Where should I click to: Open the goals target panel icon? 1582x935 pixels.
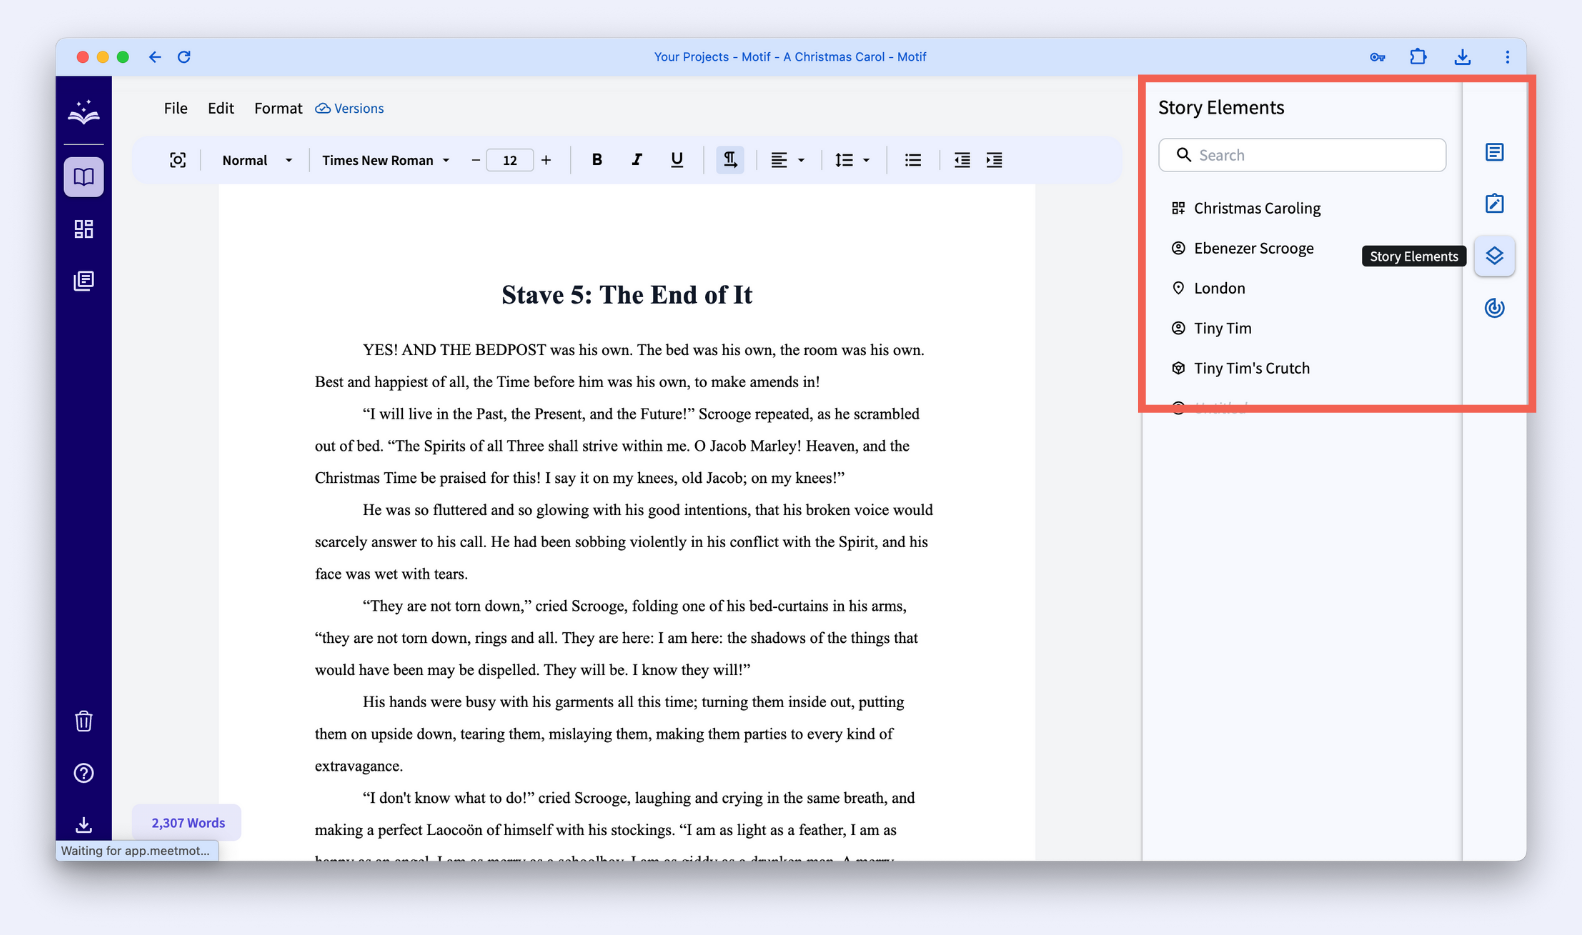point(1495,308)
